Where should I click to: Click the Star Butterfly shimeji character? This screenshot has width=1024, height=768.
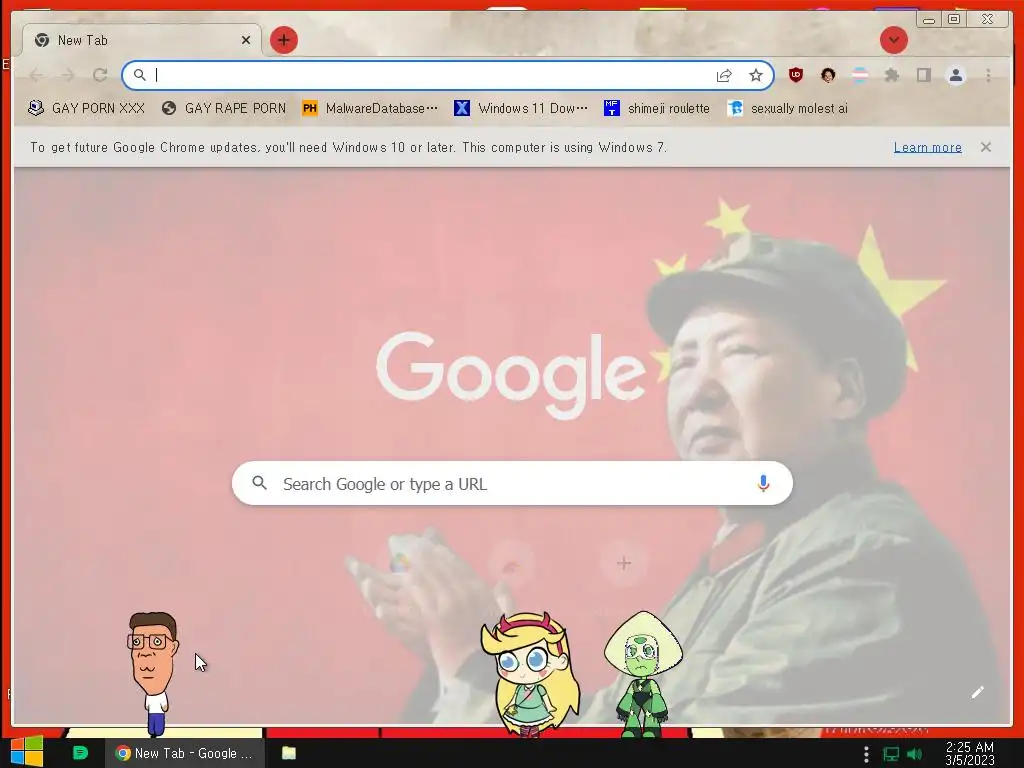530,673
